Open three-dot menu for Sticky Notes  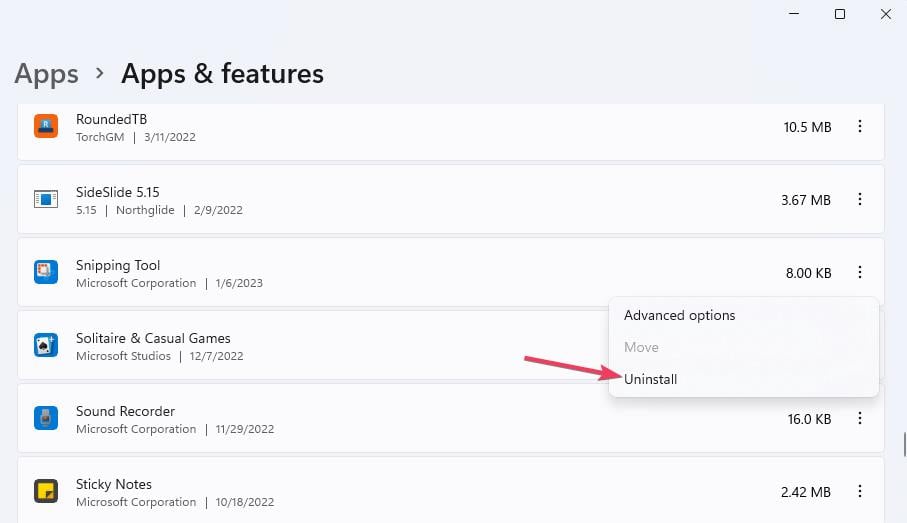[860, 491]
